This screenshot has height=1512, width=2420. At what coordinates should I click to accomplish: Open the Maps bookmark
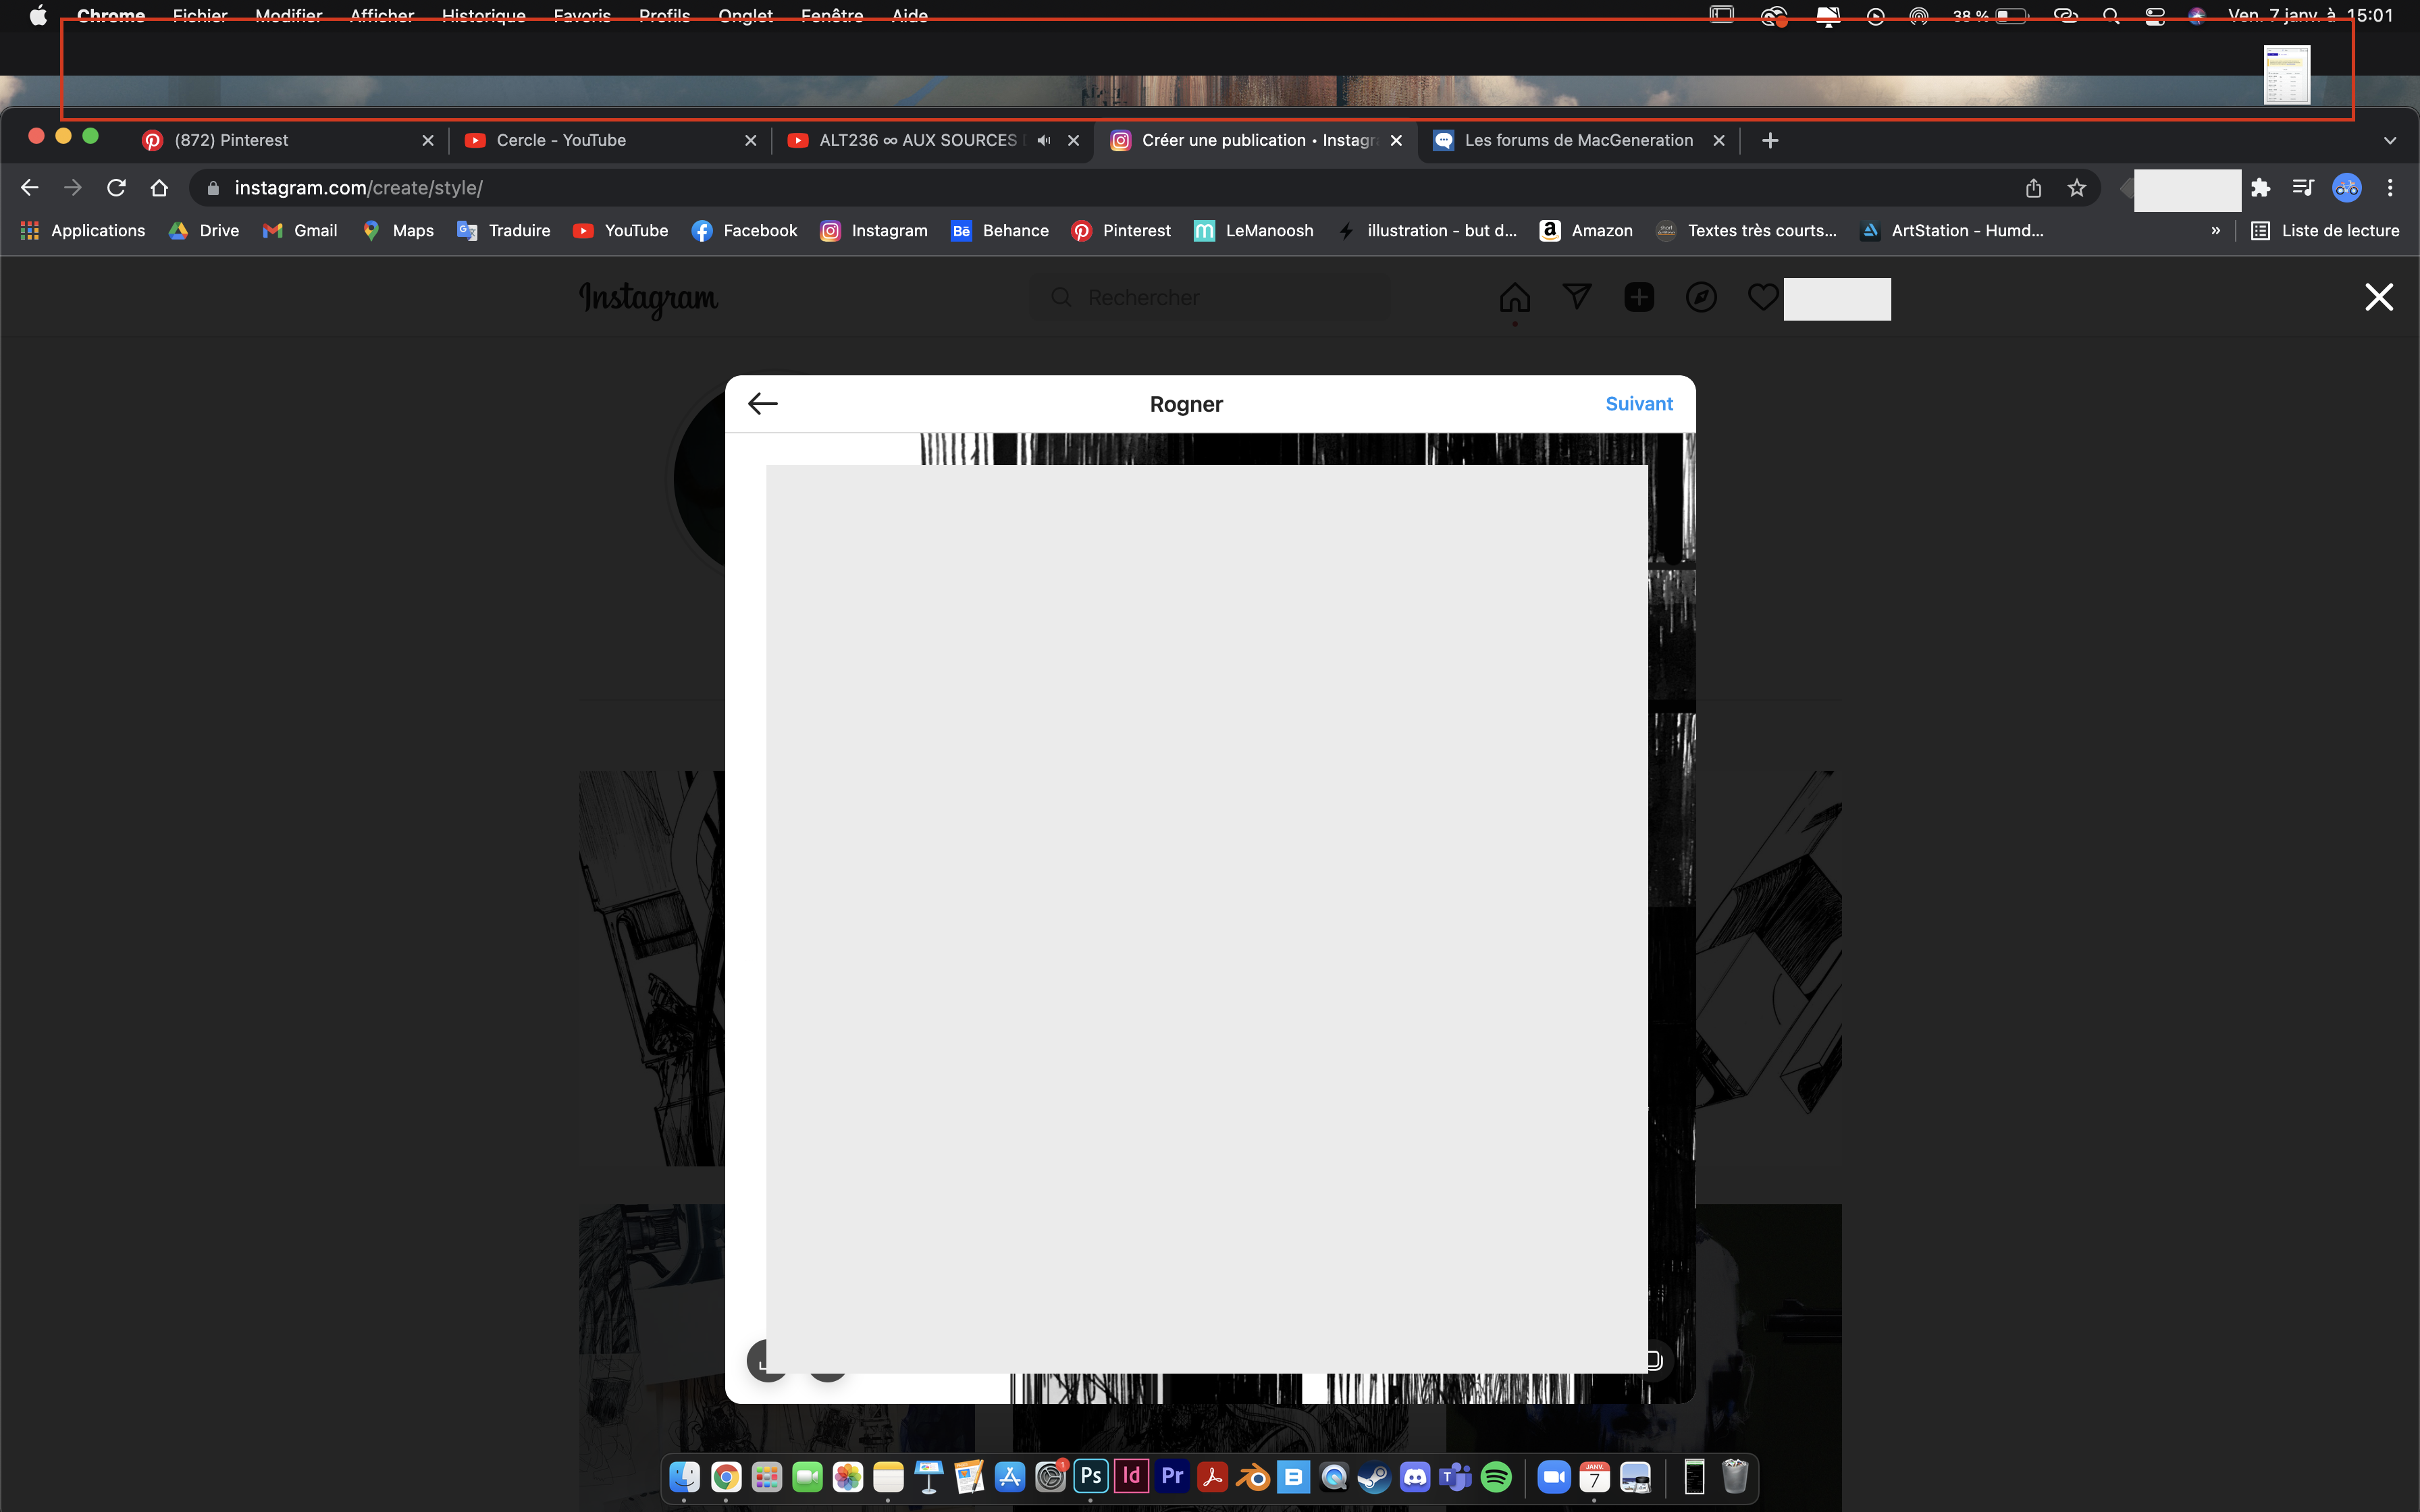pyautogui.click(x=398, y=230)
